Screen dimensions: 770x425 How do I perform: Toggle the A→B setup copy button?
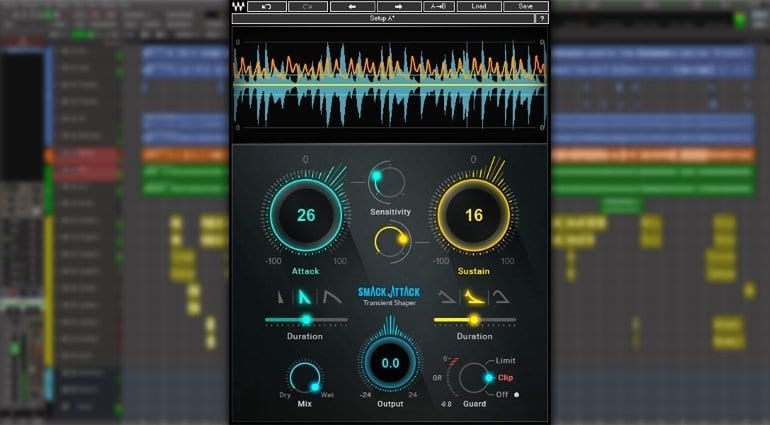click(x=438, y=6)
